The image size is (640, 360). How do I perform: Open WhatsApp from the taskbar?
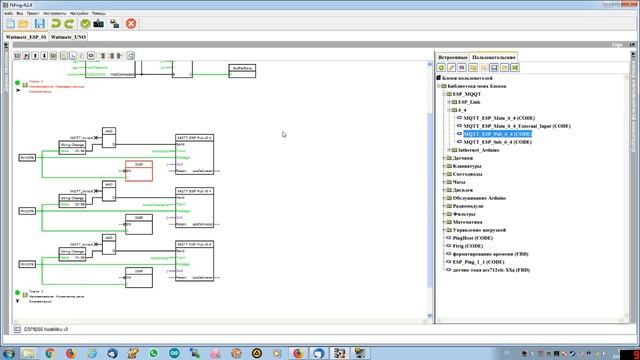(153, 353)
